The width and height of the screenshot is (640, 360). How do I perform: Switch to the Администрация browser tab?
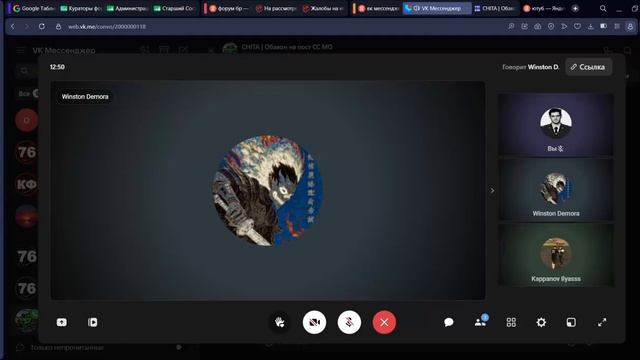tap(127, 8)
